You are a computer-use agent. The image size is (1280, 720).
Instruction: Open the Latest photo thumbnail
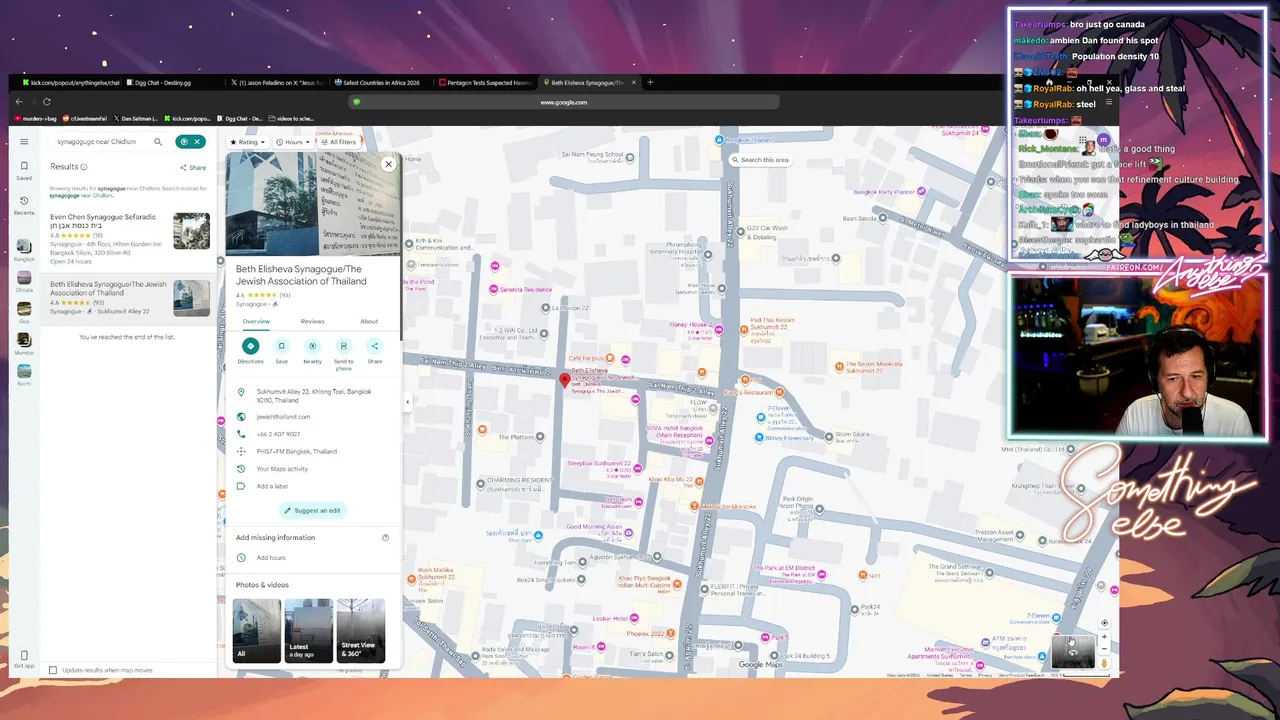click(308, 630)
